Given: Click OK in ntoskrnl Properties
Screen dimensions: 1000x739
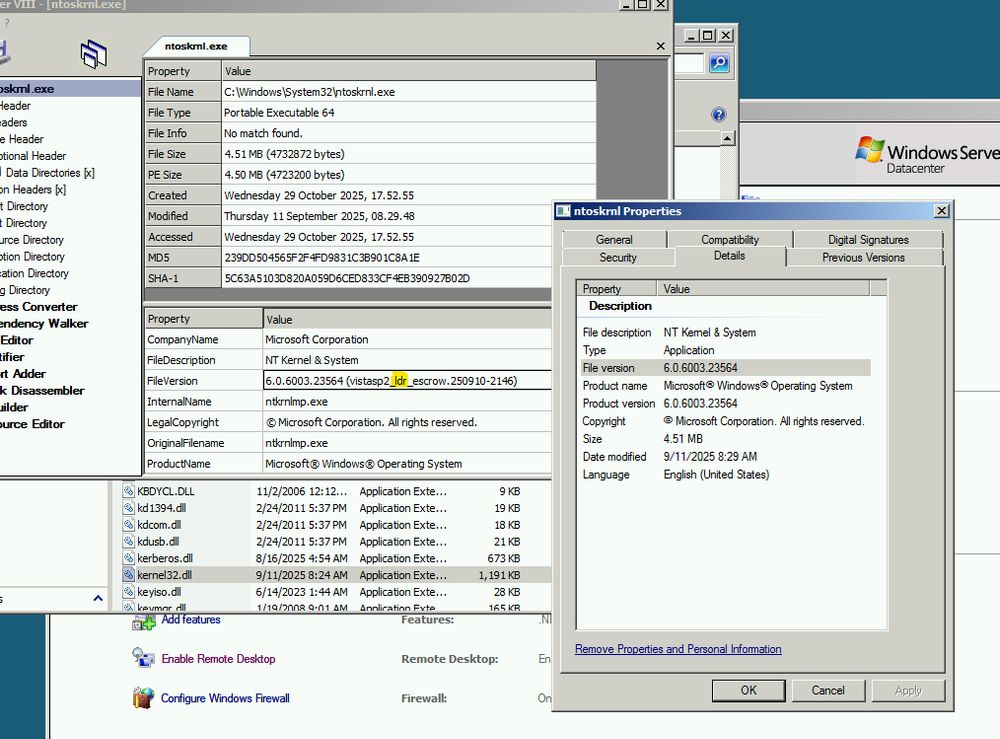Looking at the screenshot, I should point(748,690).
